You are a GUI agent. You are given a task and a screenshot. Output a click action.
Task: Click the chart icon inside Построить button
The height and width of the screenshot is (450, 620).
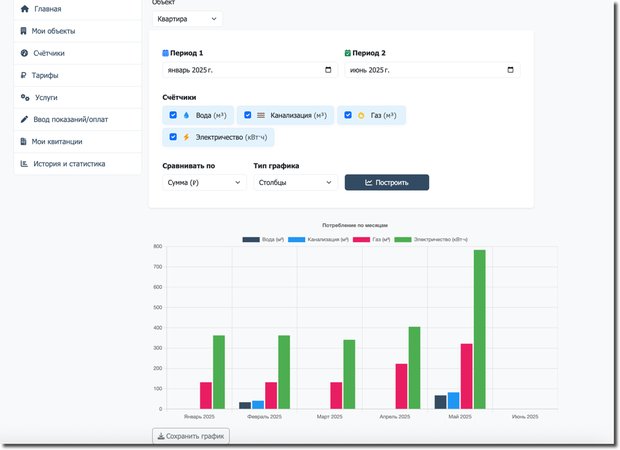click(369, 182)
